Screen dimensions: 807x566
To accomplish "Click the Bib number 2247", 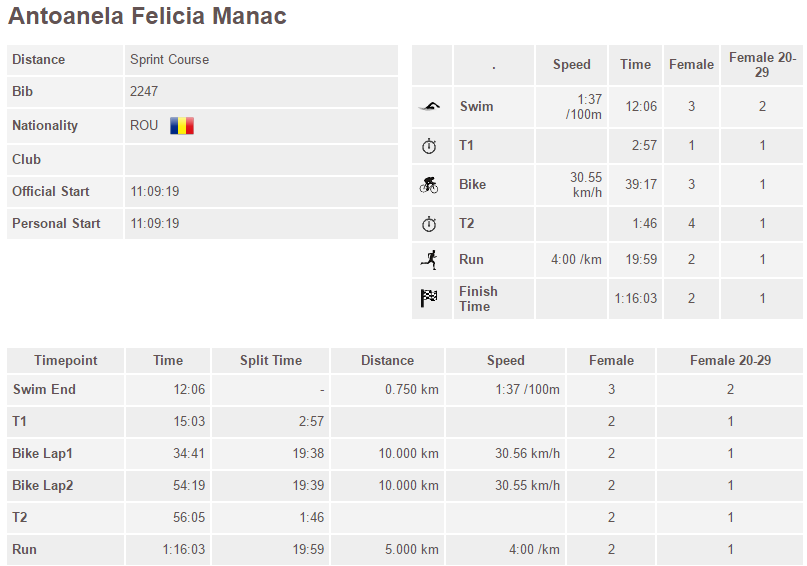I will [x=144, y=92].
